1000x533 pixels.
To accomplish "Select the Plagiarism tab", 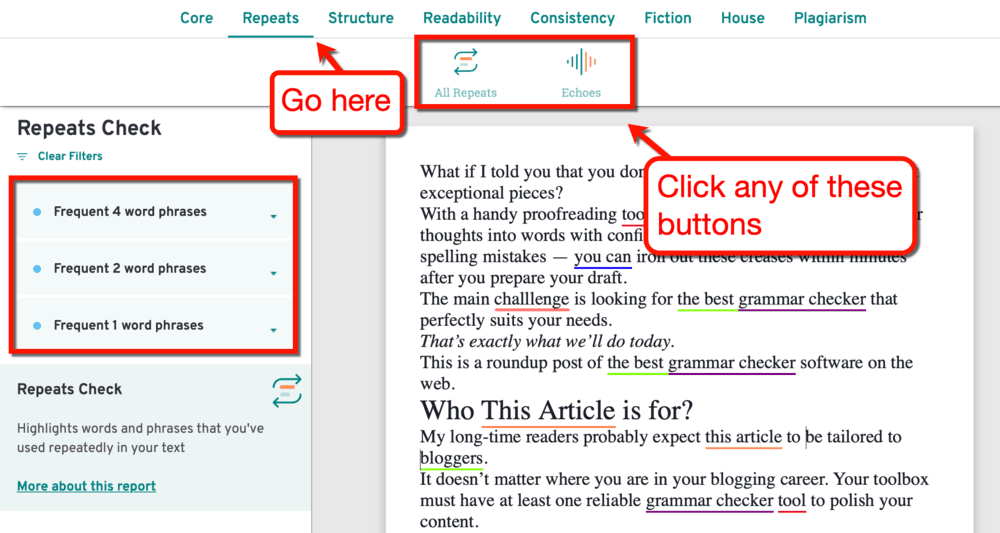I will coord(830,18).
